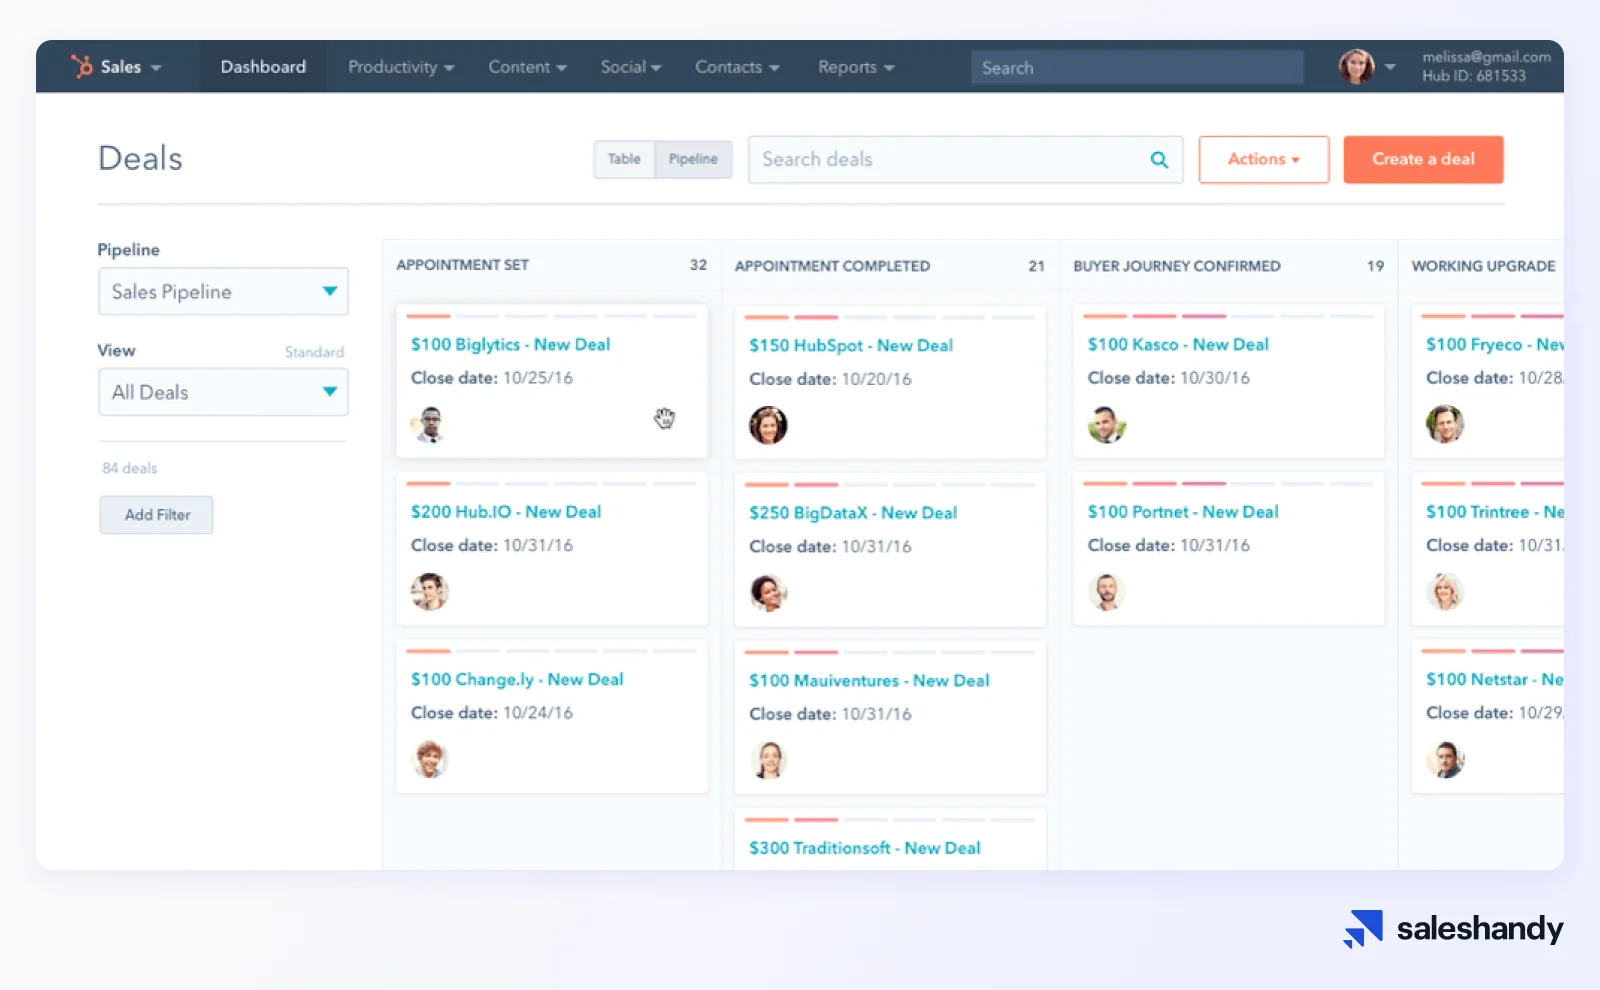Open the Social menu

631,67
